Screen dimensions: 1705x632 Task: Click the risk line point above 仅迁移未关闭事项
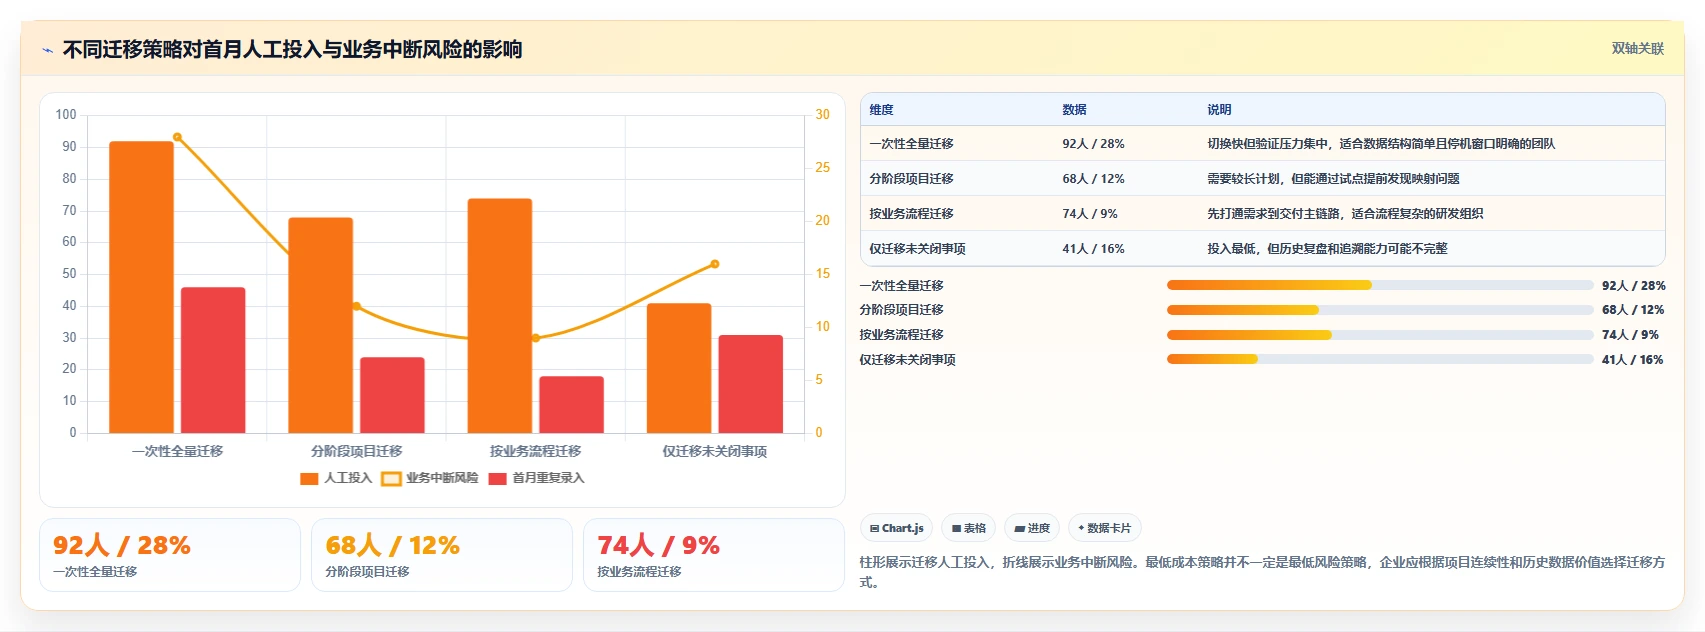pyautogui.click(x=715, y=264)
